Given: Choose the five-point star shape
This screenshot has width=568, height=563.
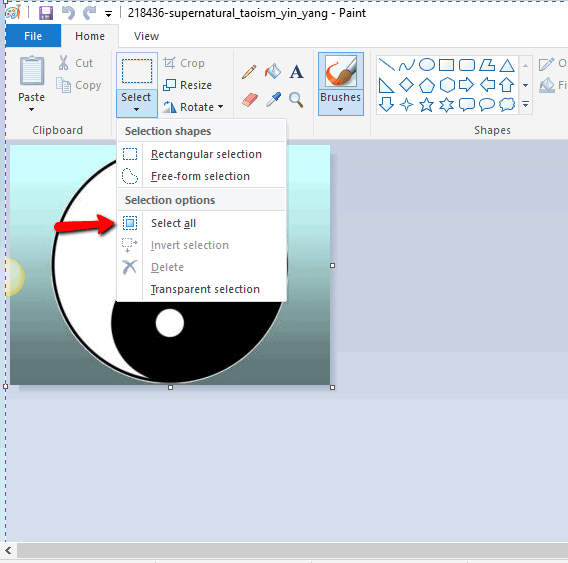Looking at the screenshot, I should tap(426, 105).
